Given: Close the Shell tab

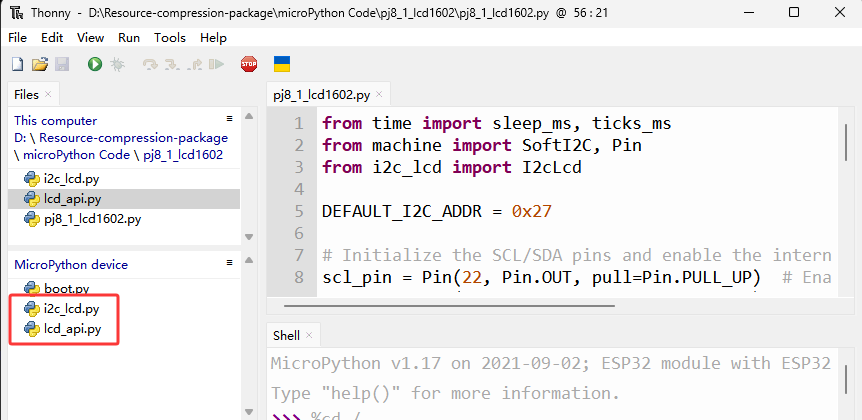Looking at the screenshot, I should point(309,335).
